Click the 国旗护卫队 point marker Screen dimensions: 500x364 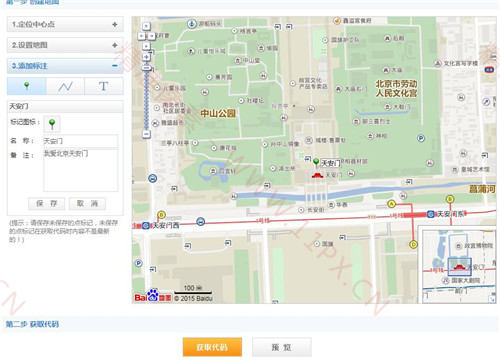tap(325, 40)
